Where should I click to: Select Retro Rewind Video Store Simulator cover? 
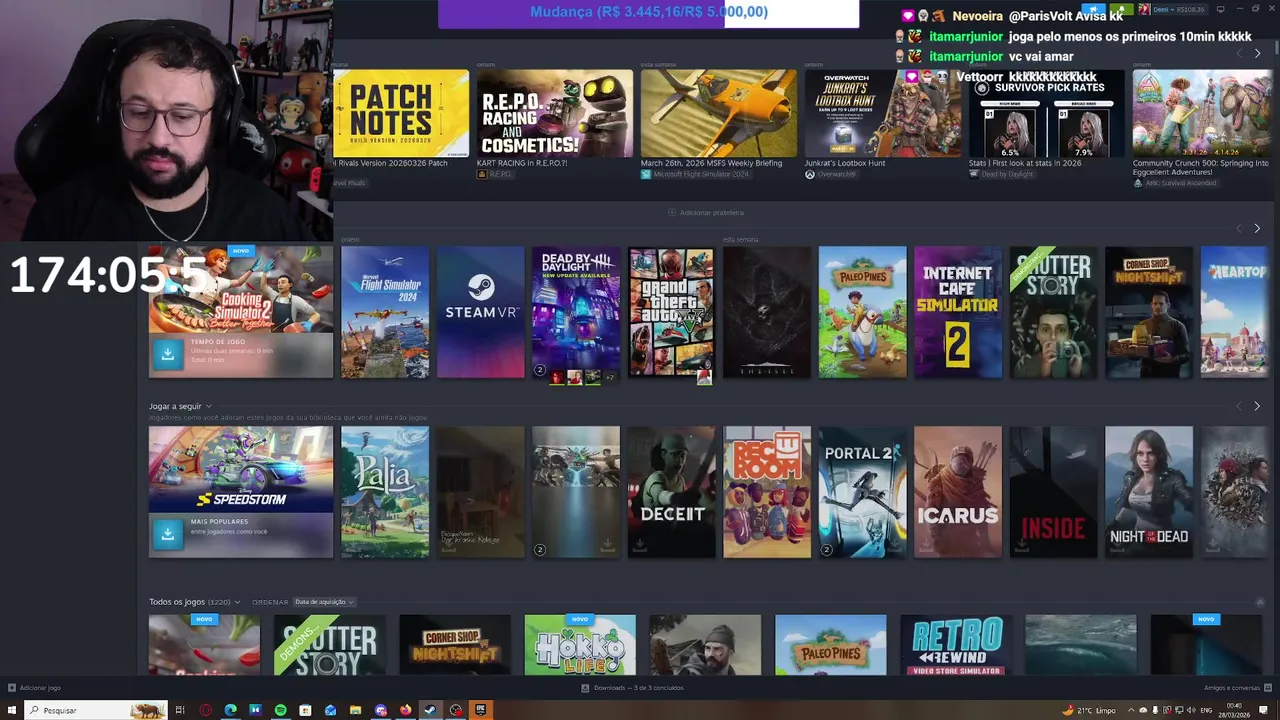956,645
